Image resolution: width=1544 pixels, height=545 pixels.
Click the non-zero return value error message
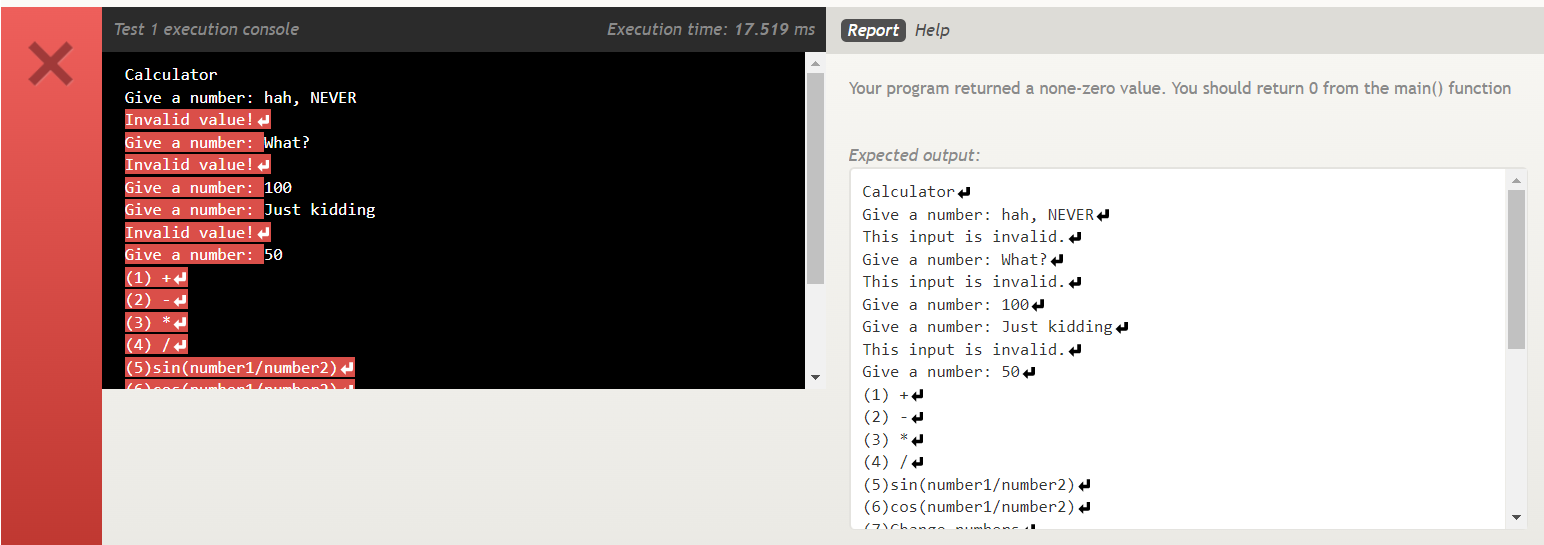(1179, 88)
